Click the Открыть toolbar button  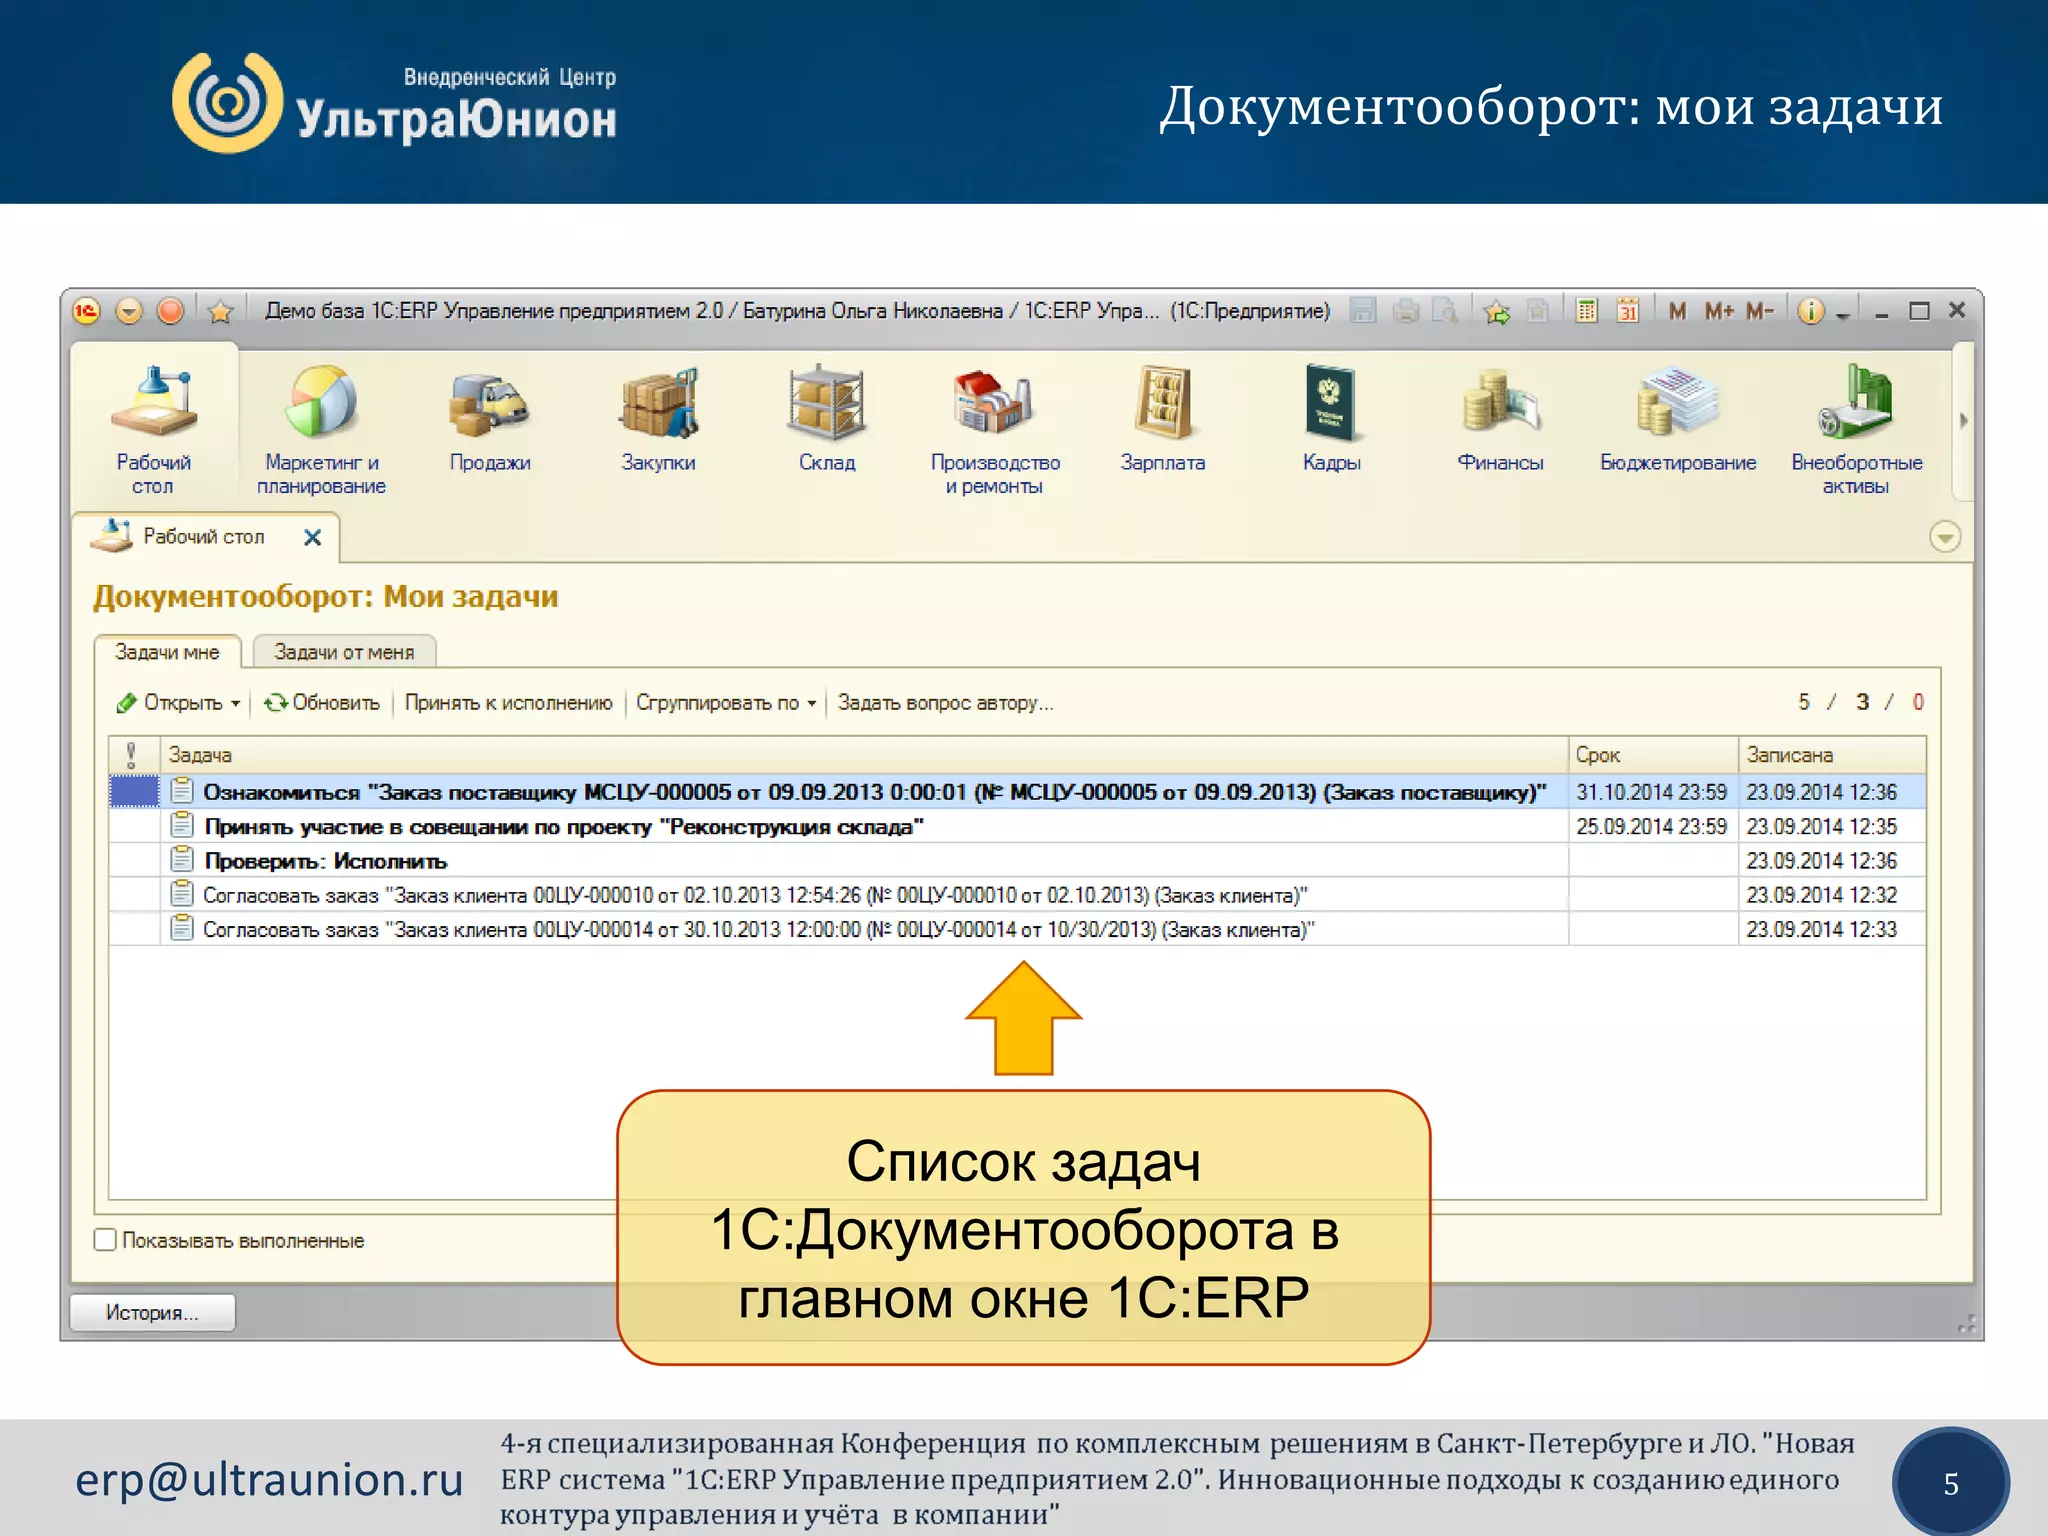pos(170,703)
